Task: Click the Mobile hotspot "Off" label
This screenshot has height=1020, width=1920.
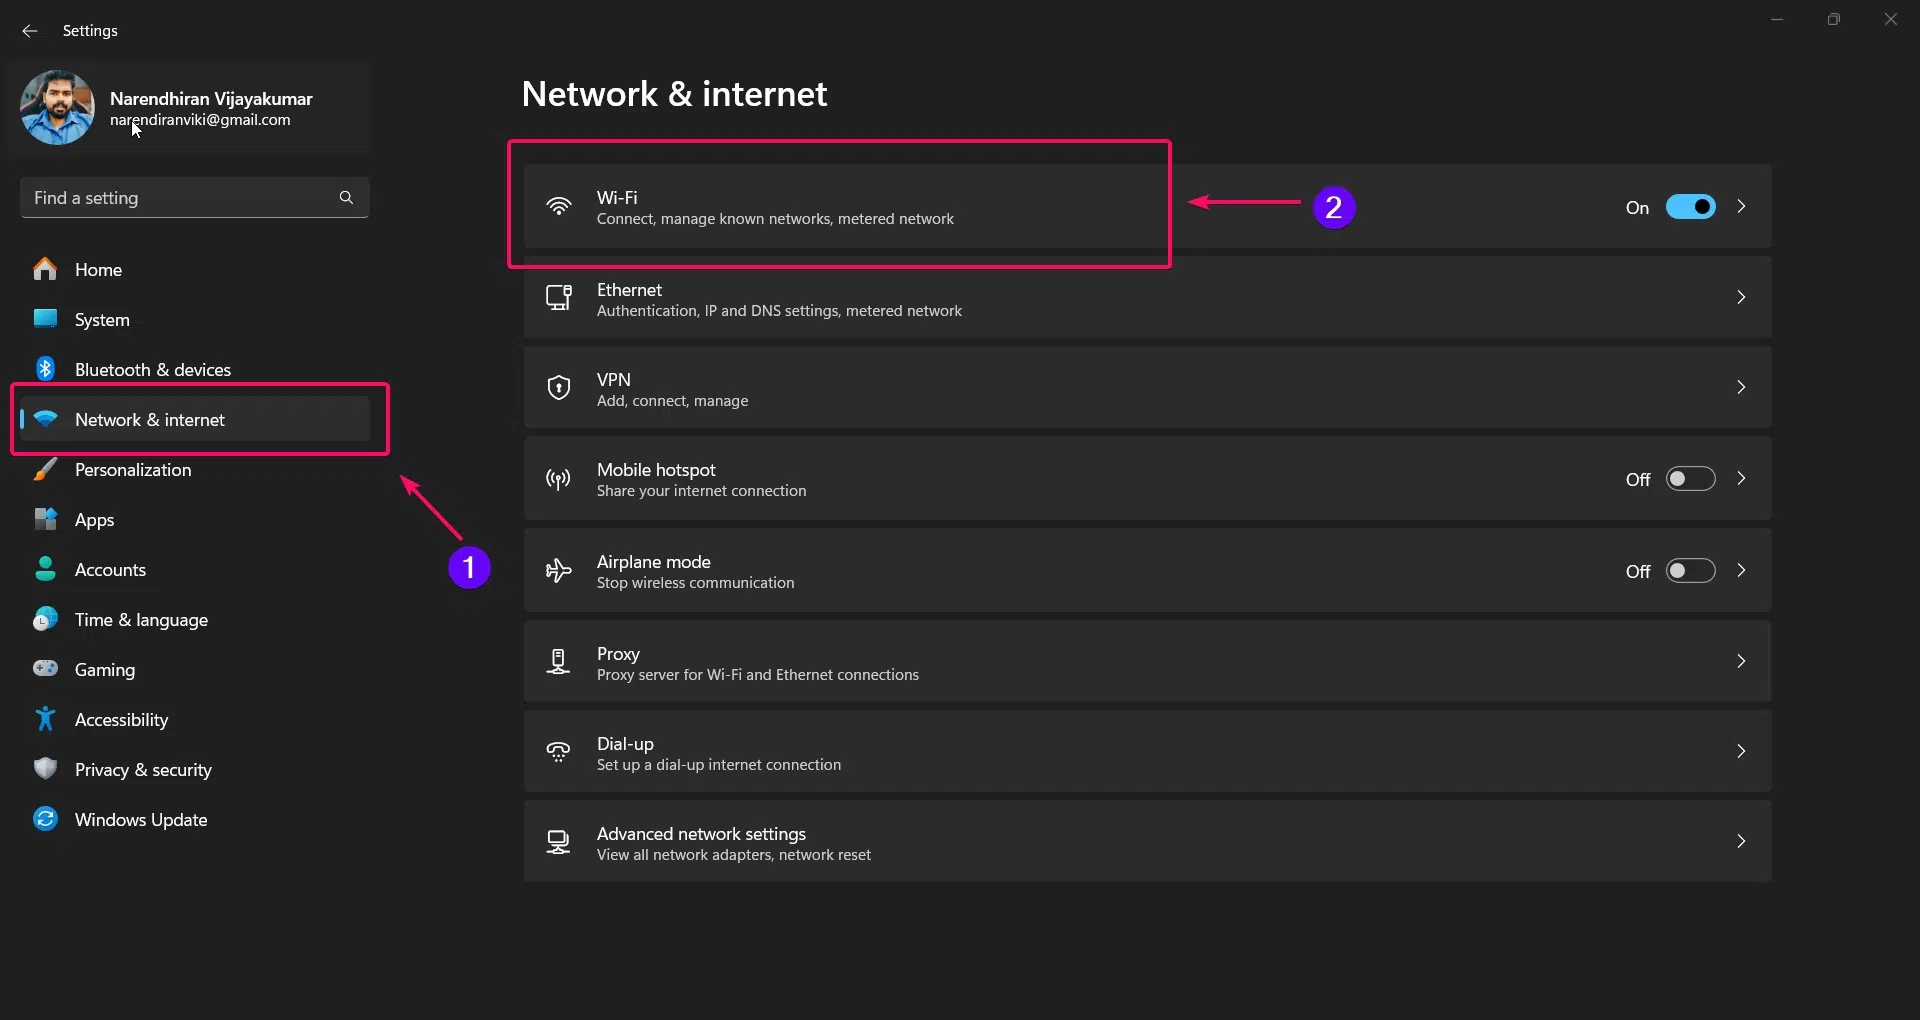Action: pyautogui.click(x=1638, y=480)
